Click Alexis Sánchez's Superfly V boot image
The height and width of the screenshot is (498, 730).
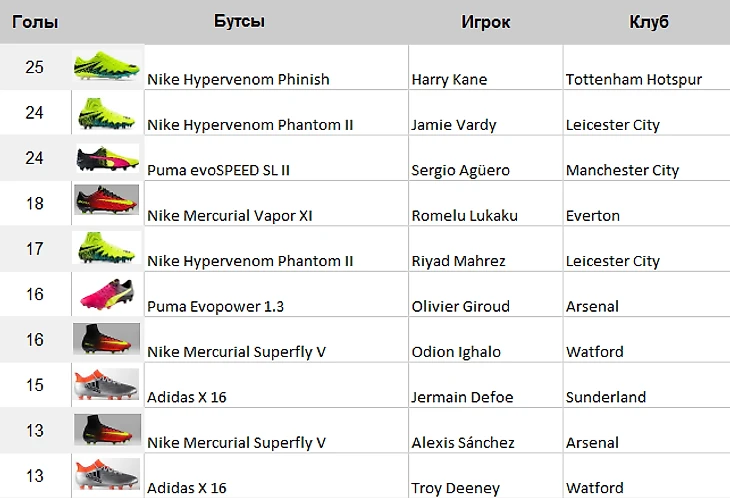pos(107,430)
